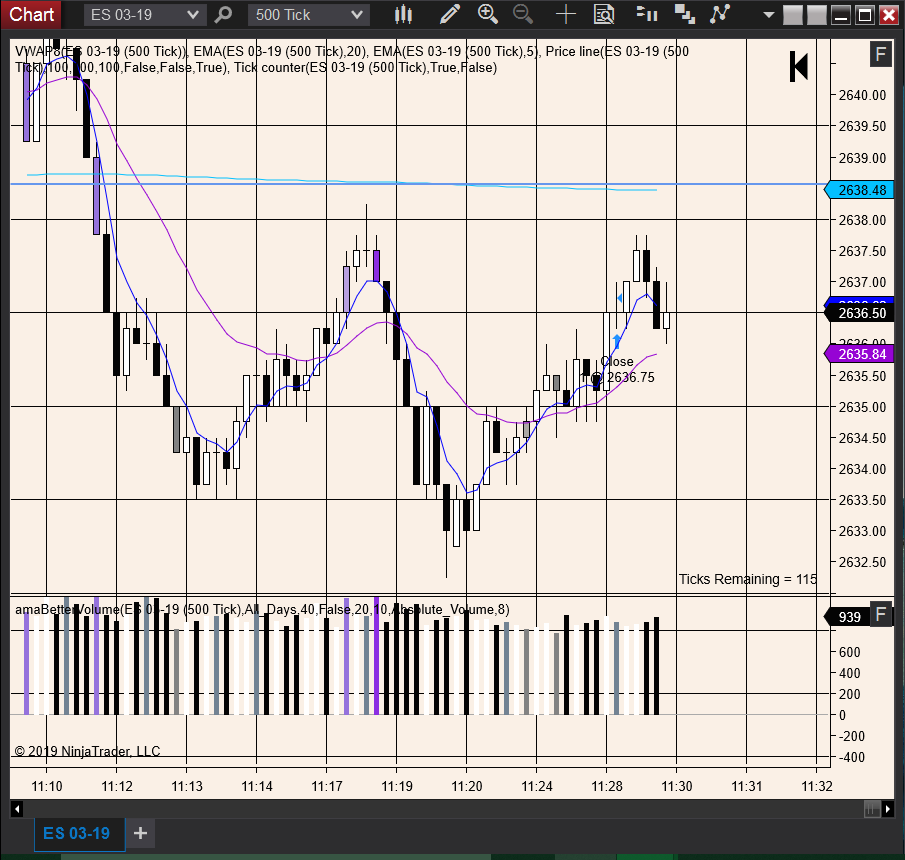The image size is (905, 860).
Task: Click the zoom out magnifier icon
Action: [523, 14]
